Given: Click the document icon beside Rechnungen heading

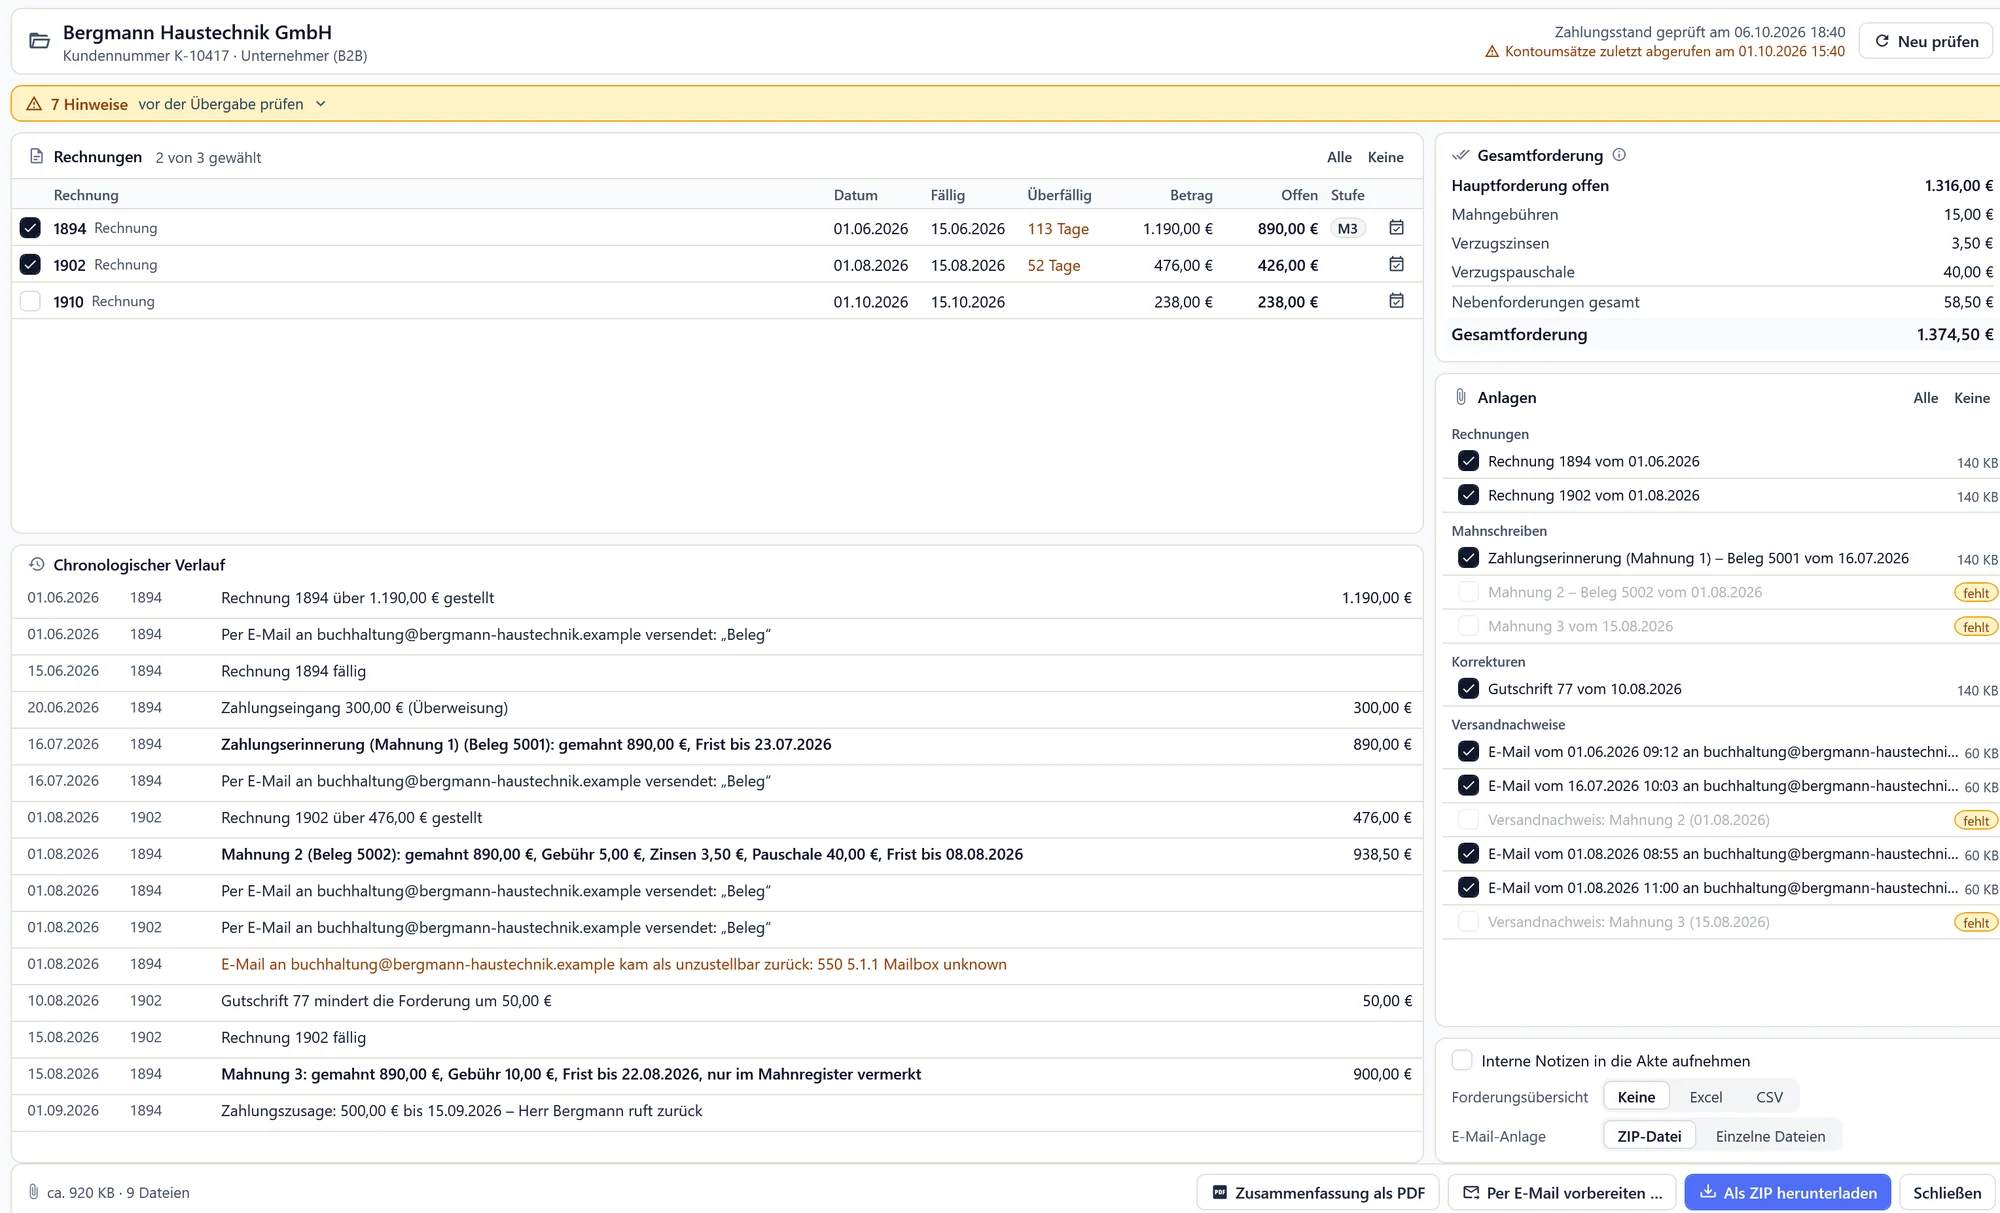Looking at the screenshot, I should tap(37, 156).
